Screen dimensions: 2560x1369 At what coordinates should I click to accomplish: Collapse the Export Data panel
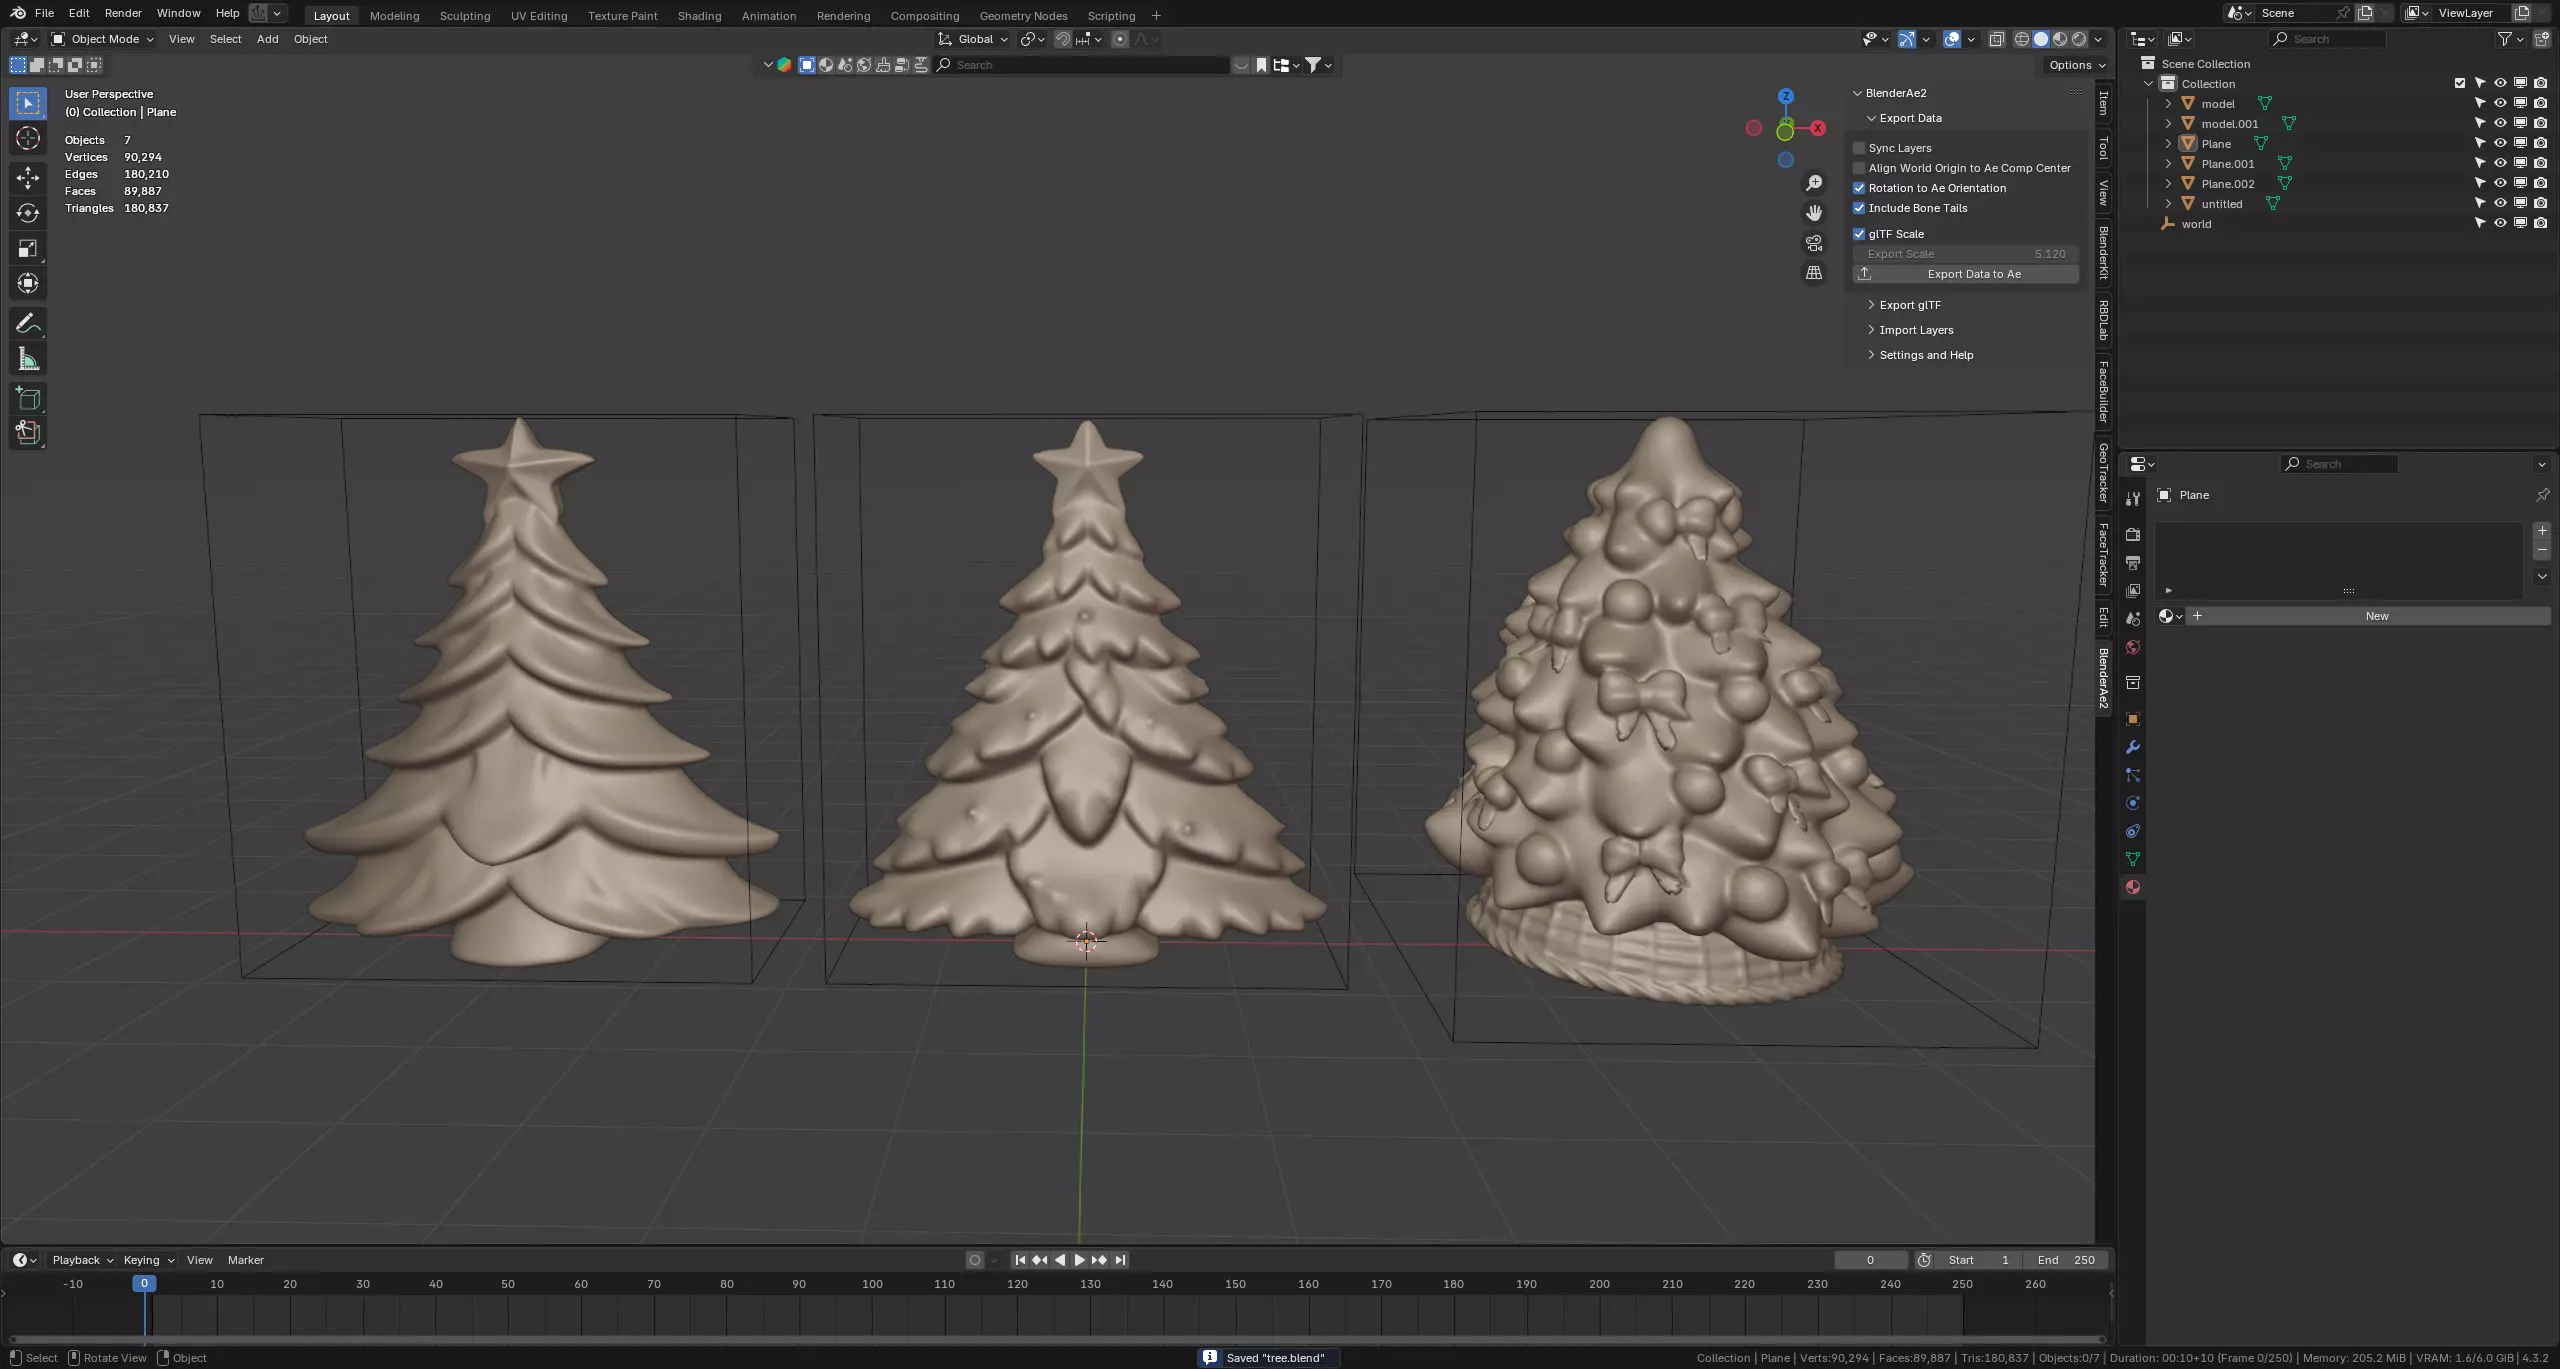pyautogui.click(x=1909, y=118)
